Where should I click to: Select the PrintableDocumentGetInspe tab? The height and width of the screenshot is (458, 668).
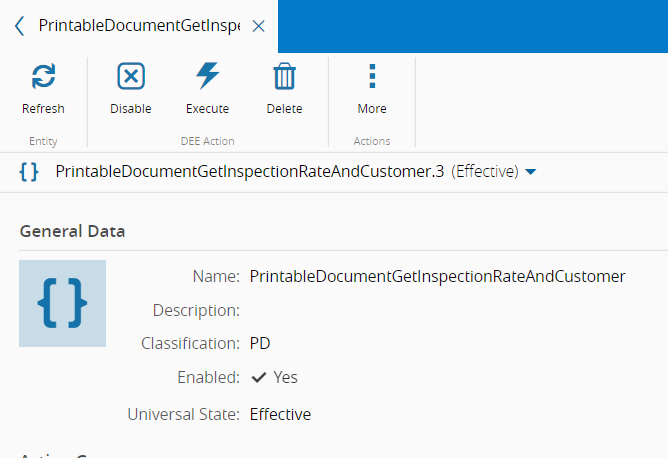click(x=138, y=26)
